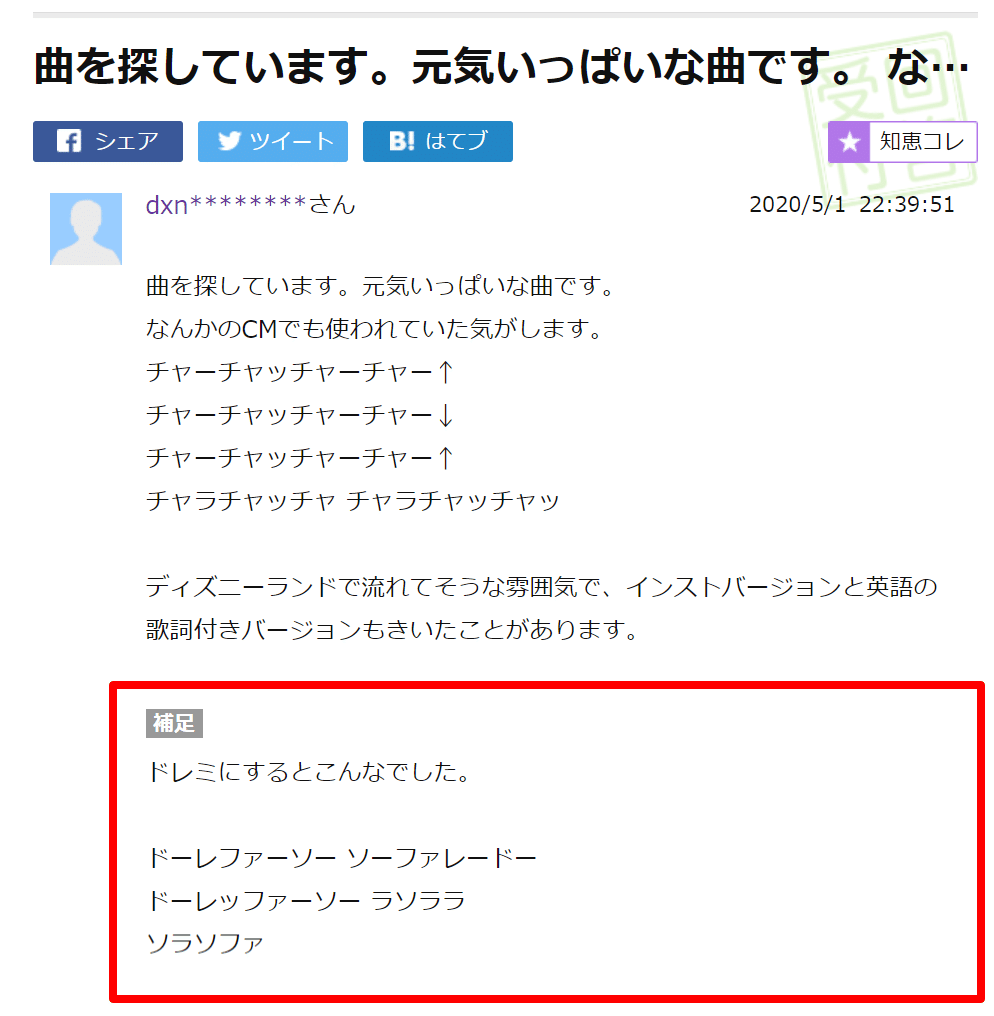Click the question title heading
The width and height of the screenshot is (994, 1016).
[500, 67]
